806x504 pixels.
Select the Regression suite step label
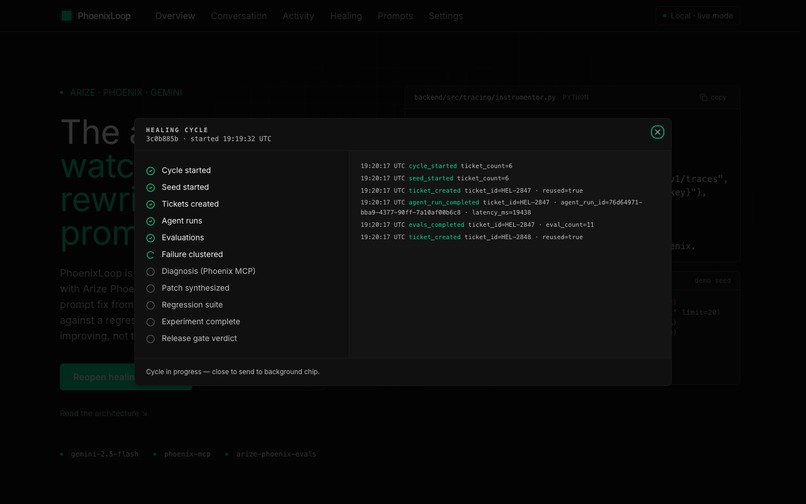click(192, 305)
